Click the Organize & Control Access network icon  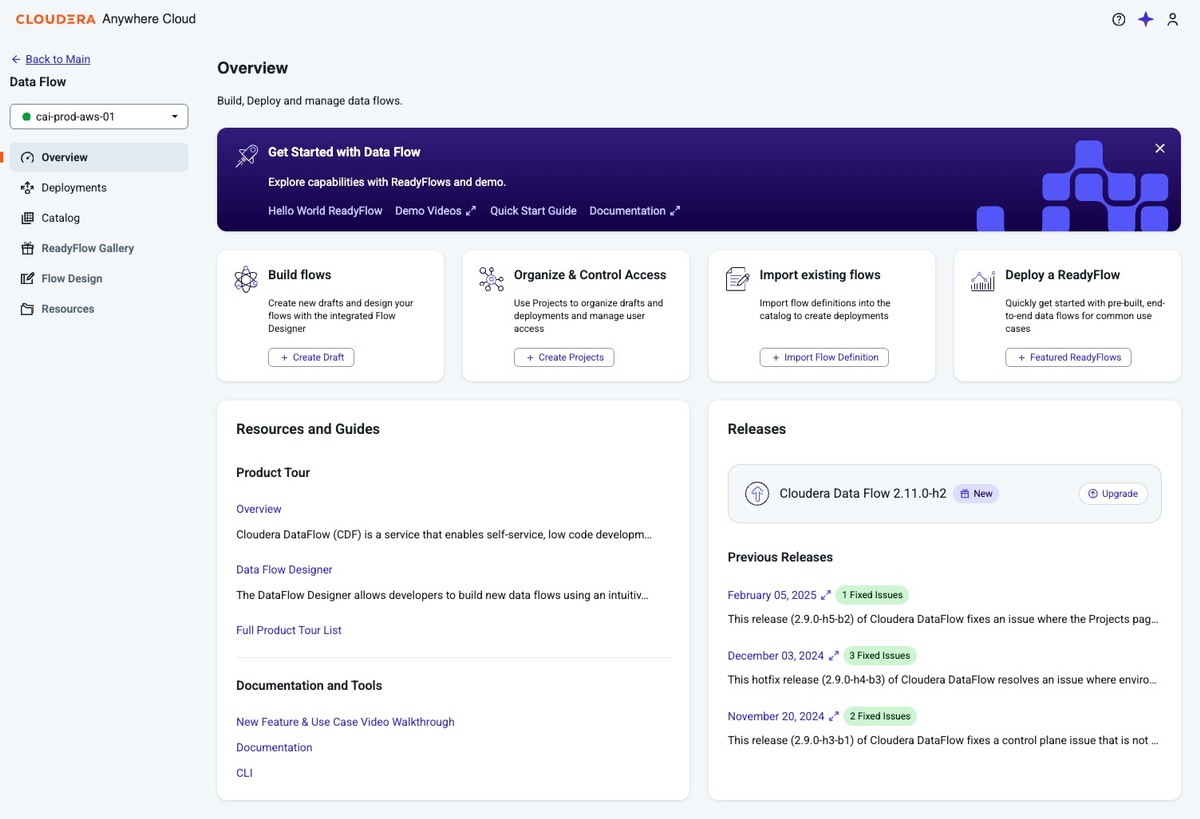pos(491,279)
